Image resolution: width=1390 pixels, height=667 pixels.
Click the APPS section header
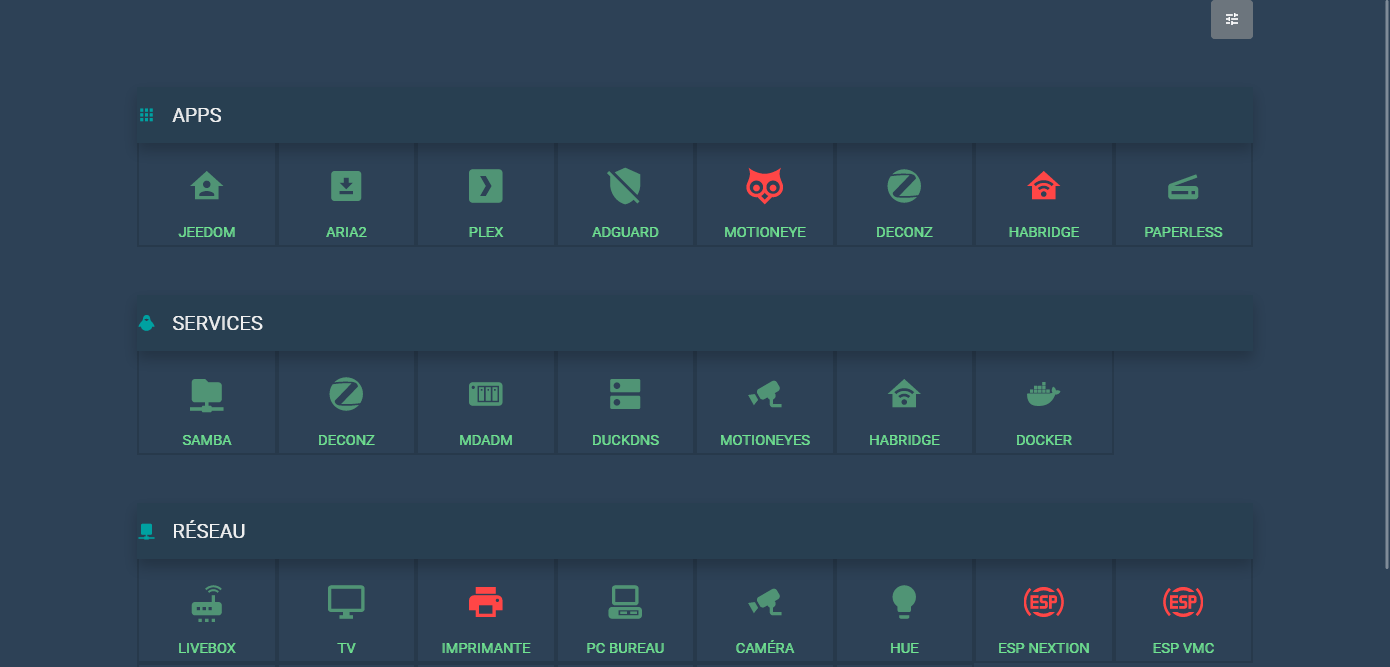tap(695, 115)
